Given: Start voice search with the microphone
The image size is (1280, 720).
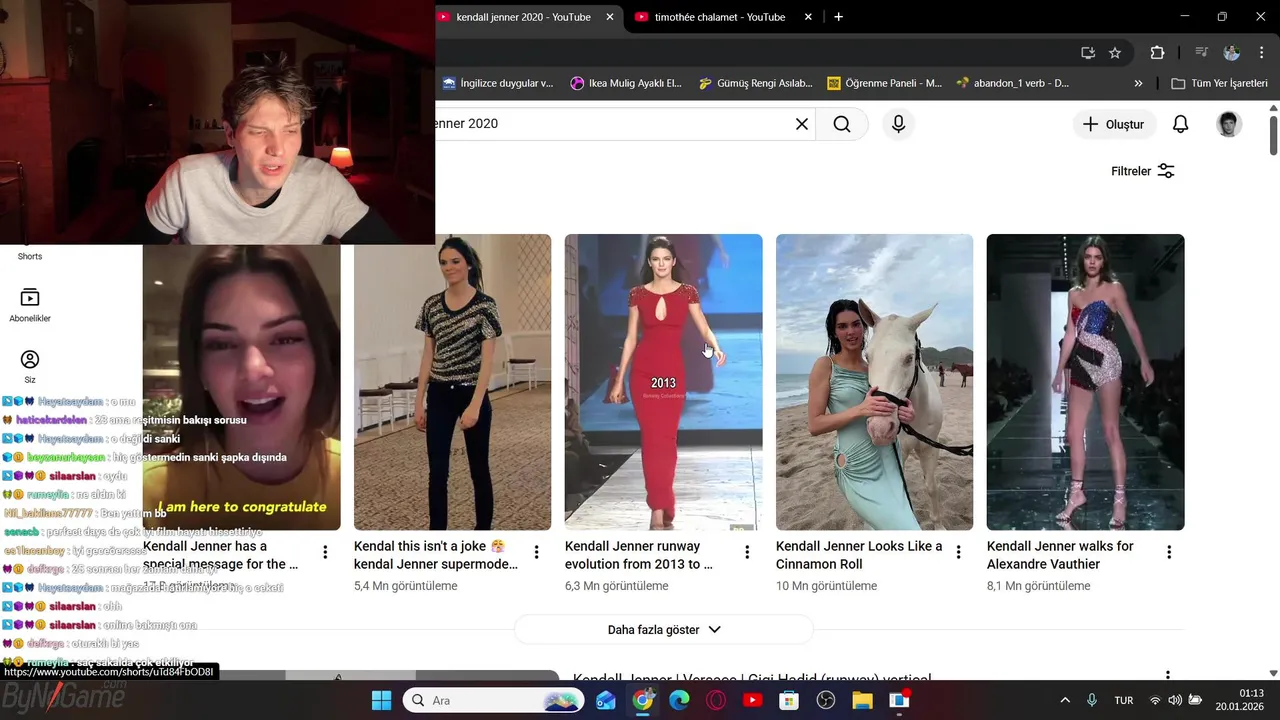Looking at the screenshot, I should [898, 124].
